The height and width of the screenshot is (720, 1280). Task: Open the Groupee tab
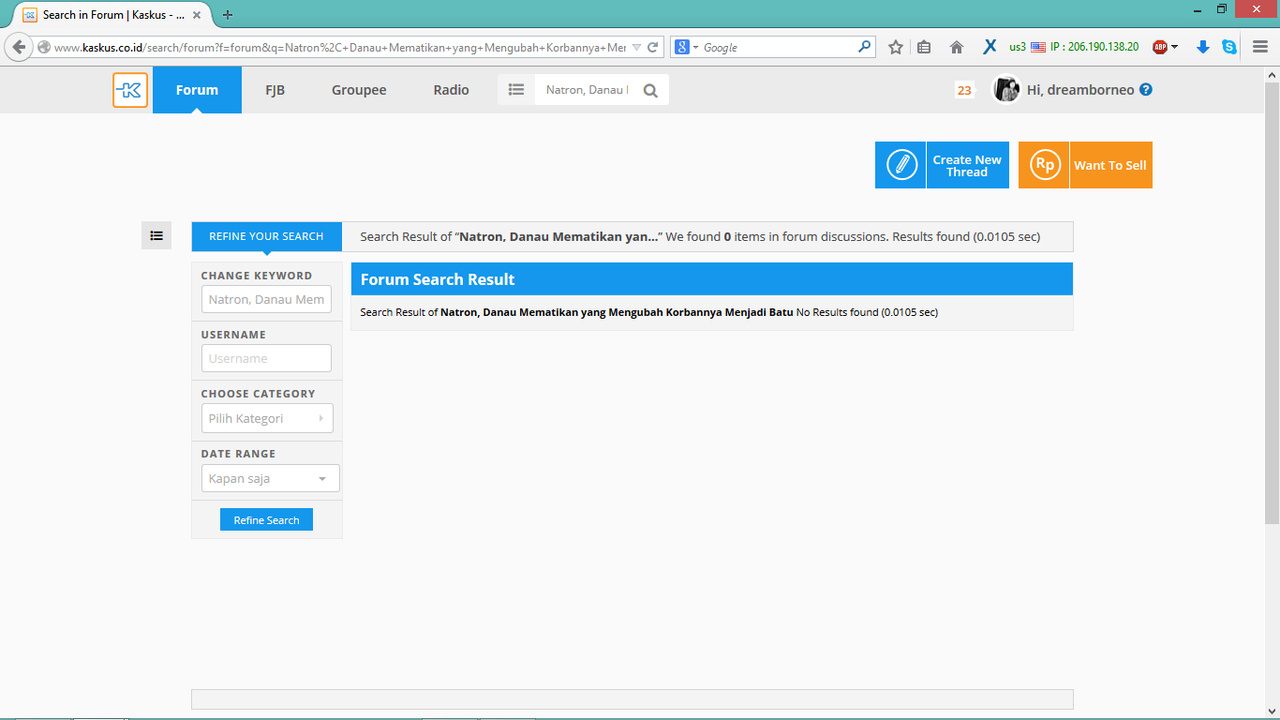[359, 90]
